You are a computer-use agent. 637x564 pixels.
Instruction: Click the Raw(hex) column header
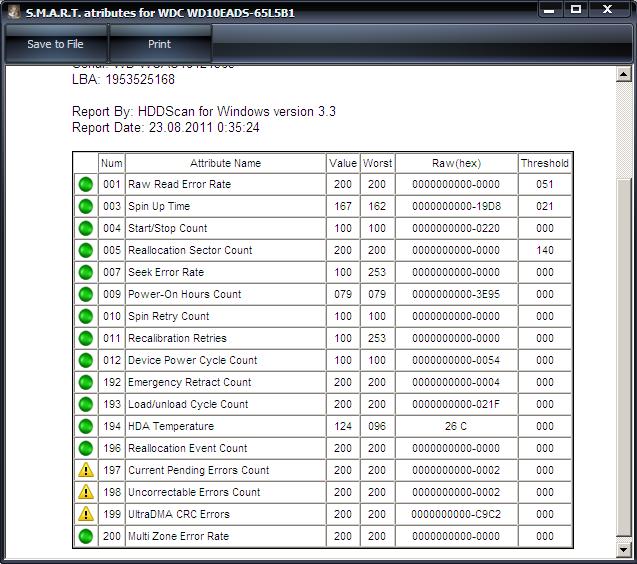(x=456, y=163)
